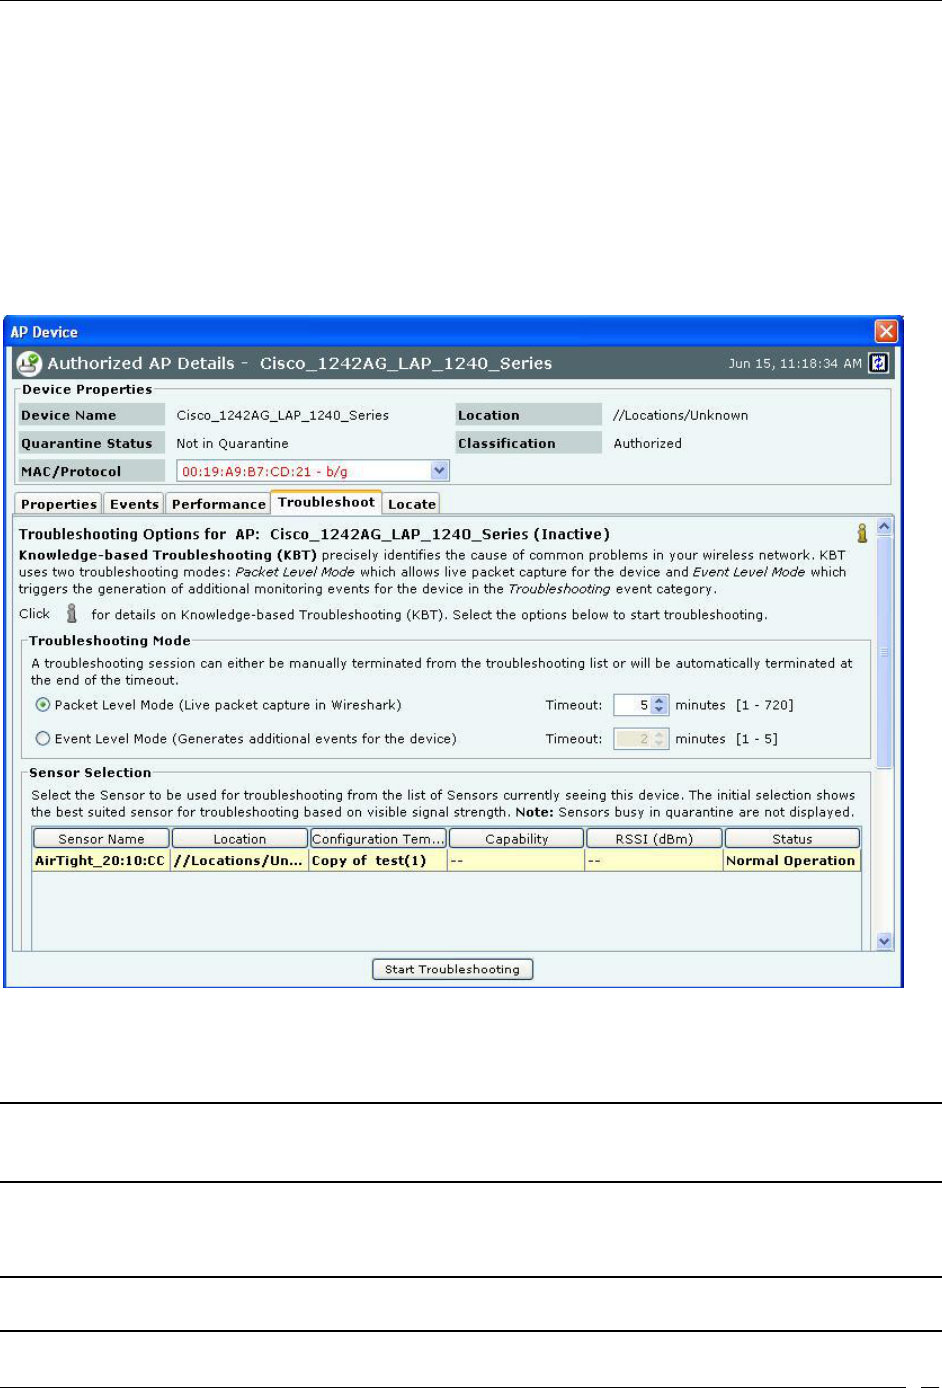Sort by Sensor Name column header
The width and height of the screenshot is (942, 1388).
click(101, 839)
